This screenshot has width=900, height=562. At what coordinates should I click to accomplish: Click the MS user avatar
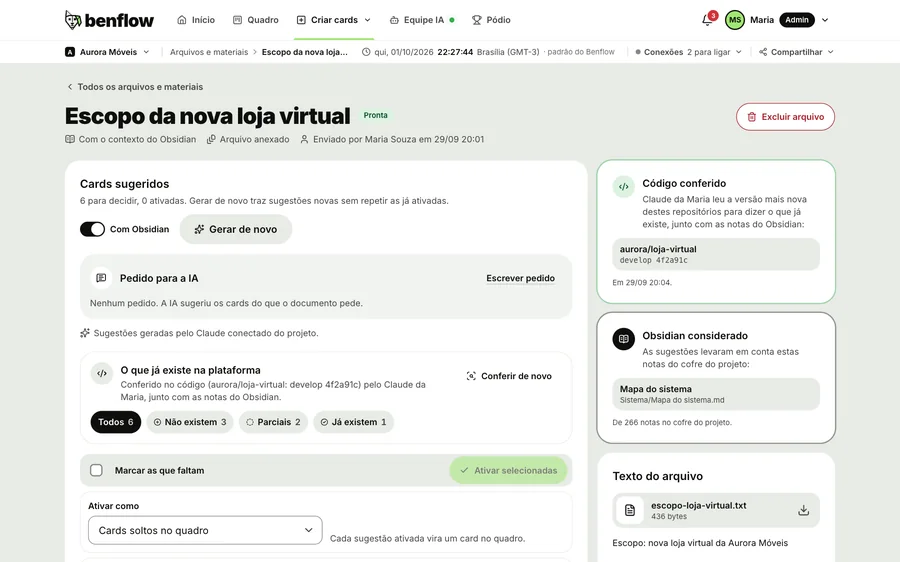tap(735, 20)
